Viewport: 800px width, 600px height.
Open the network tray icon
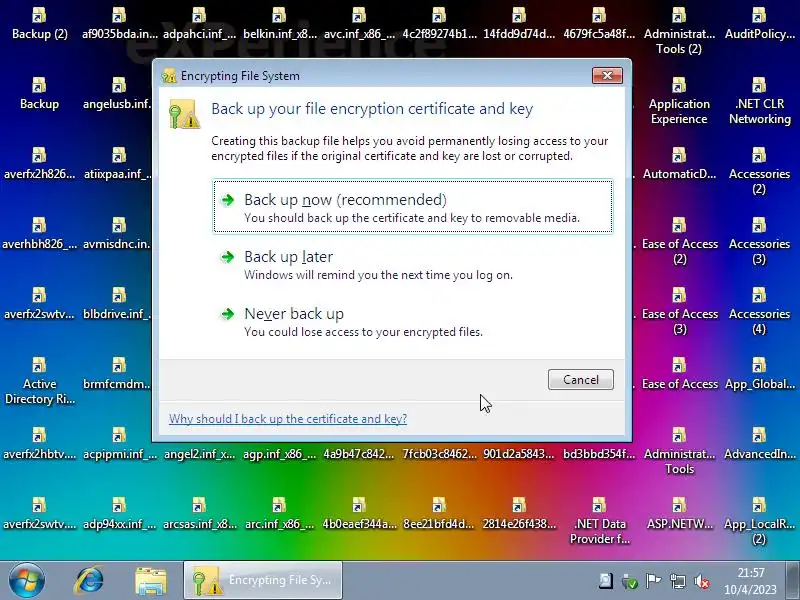[x=678, y=581]
